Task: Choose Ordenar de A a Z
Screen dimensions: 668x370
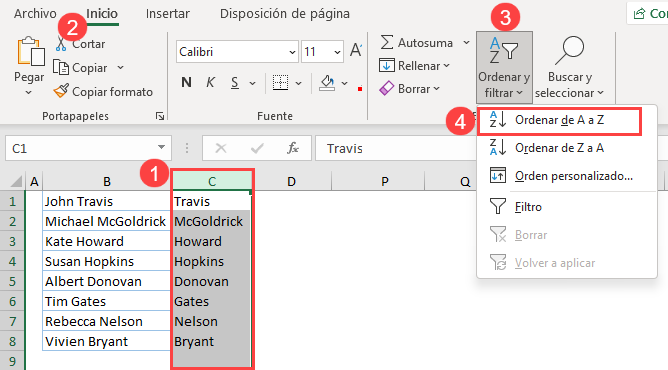Action: (559, 121)
